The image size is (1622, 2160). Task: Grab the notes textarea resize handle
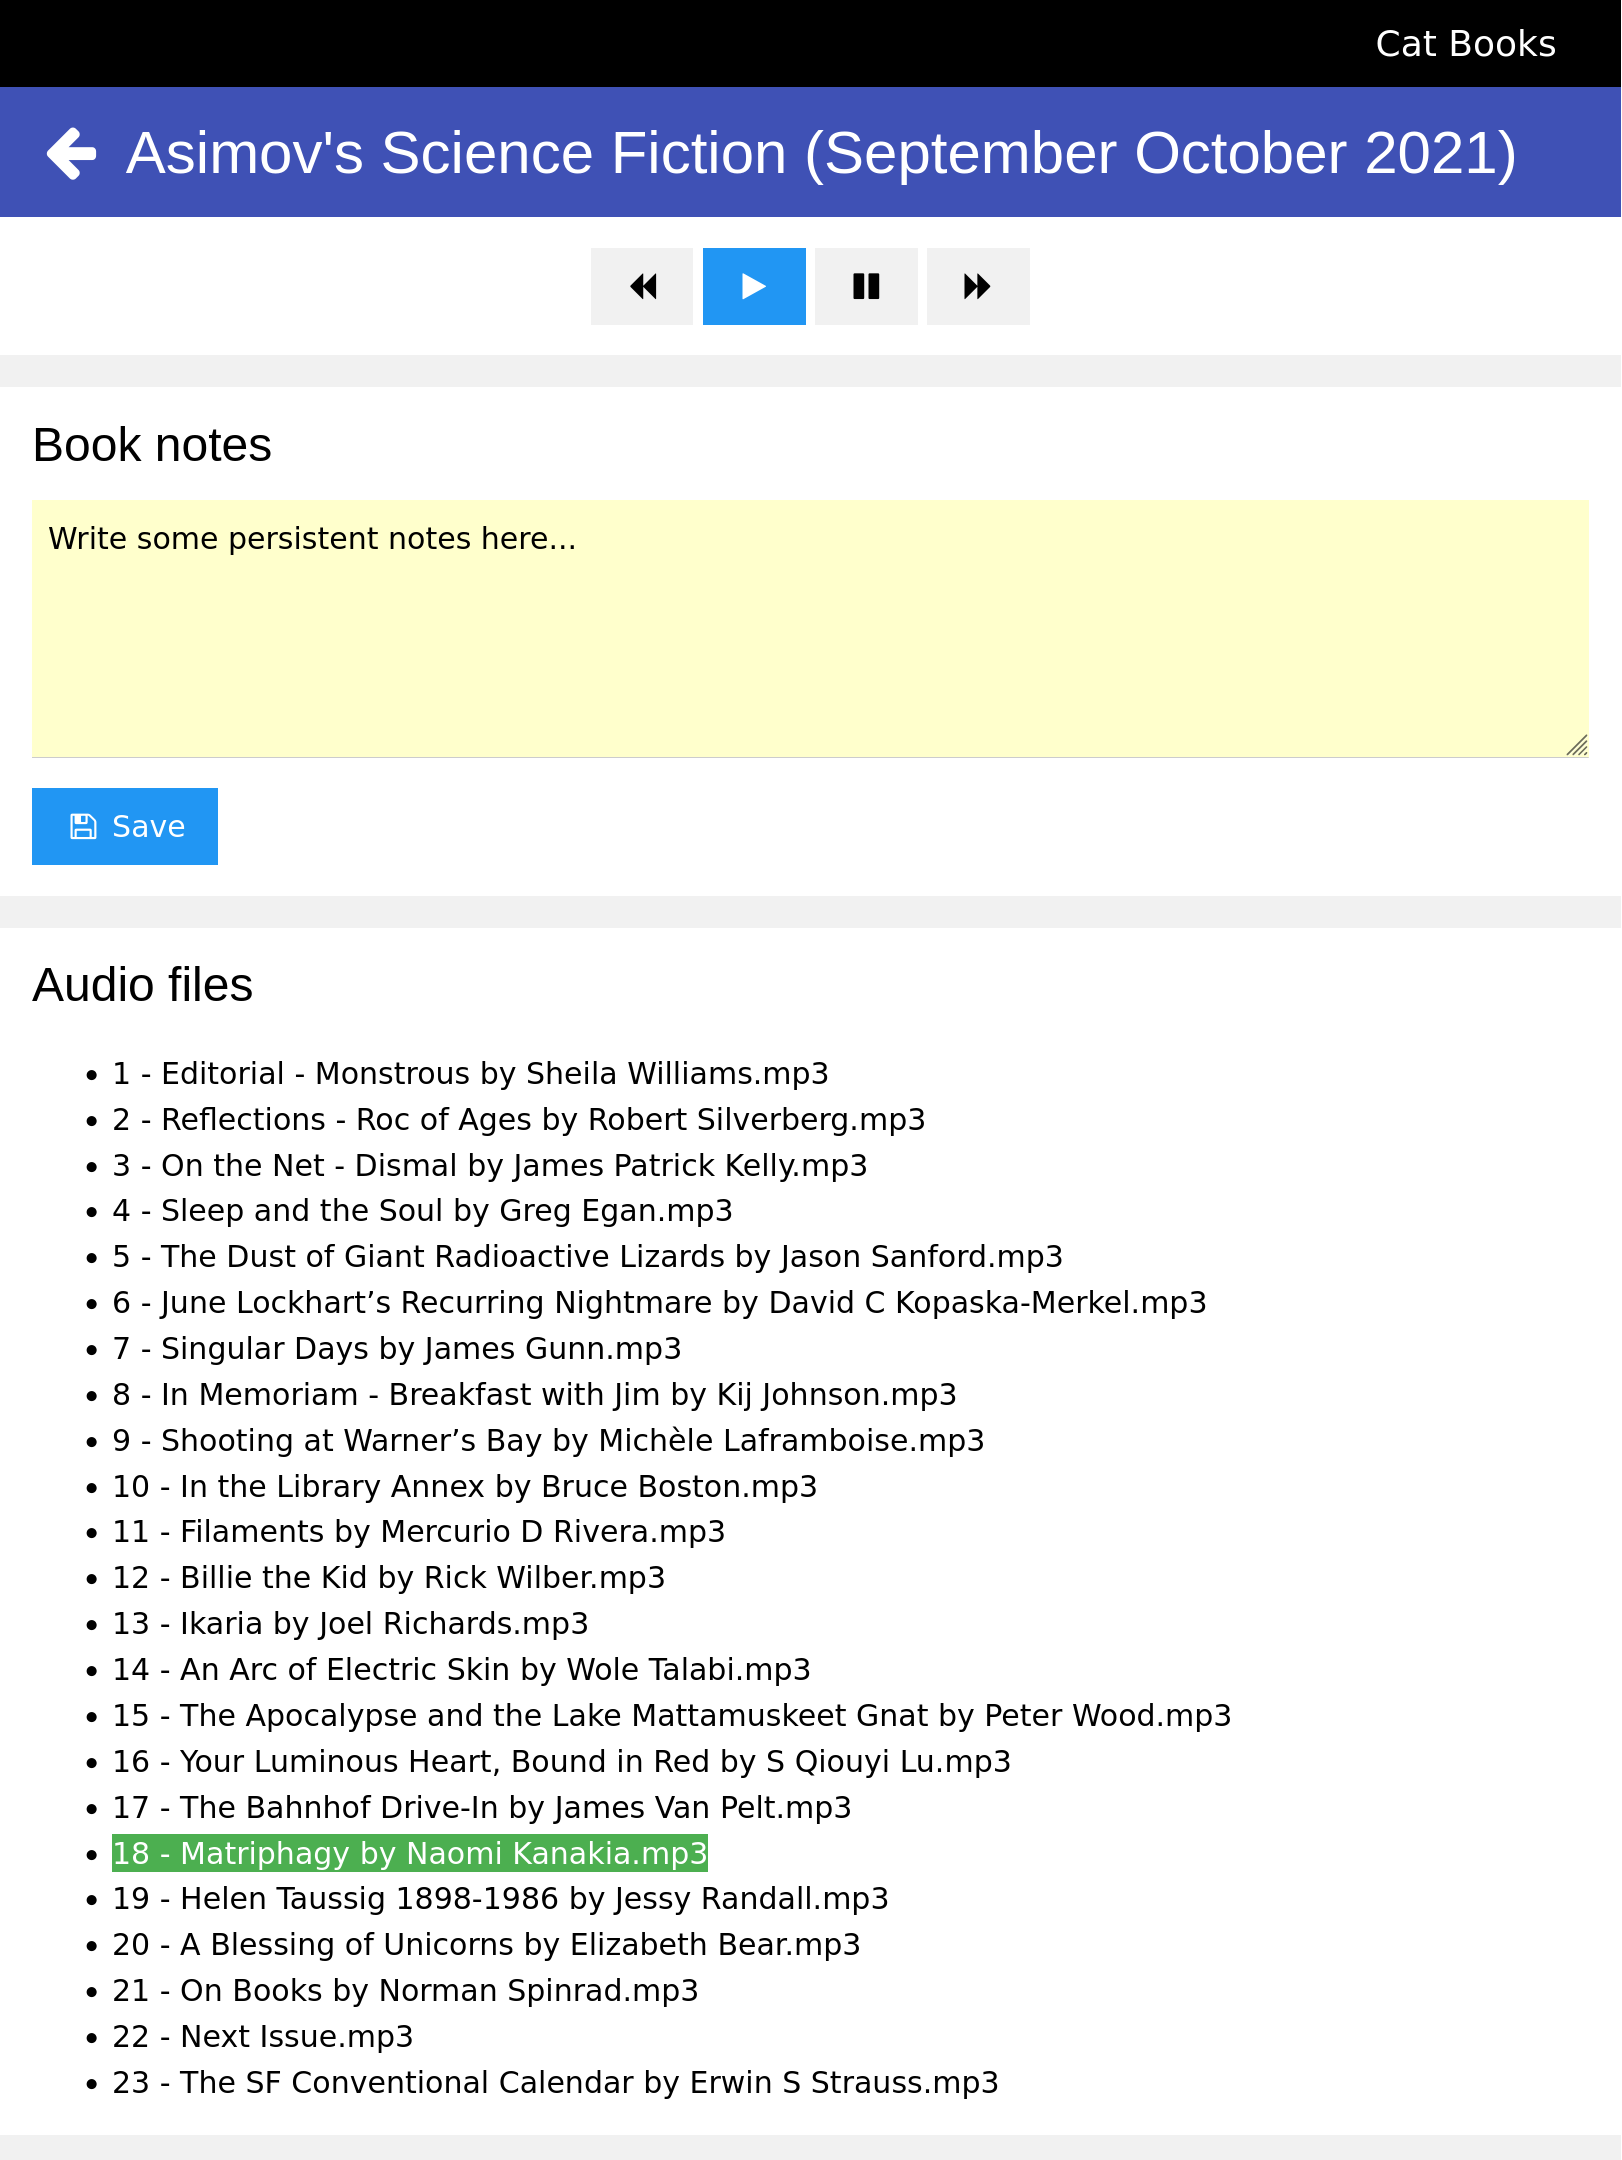[1577, 746]
